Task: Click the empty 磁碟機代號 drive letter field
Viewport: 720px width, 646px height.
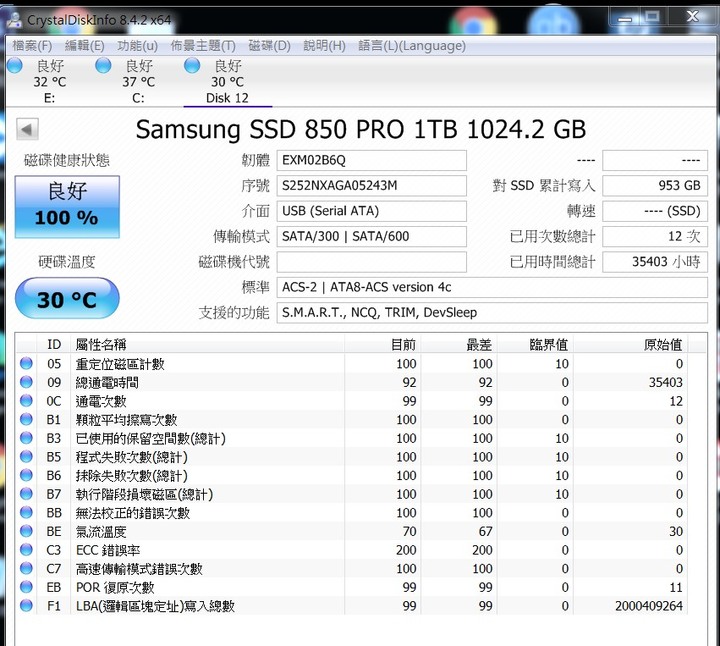Action: [x=371, y=262]
